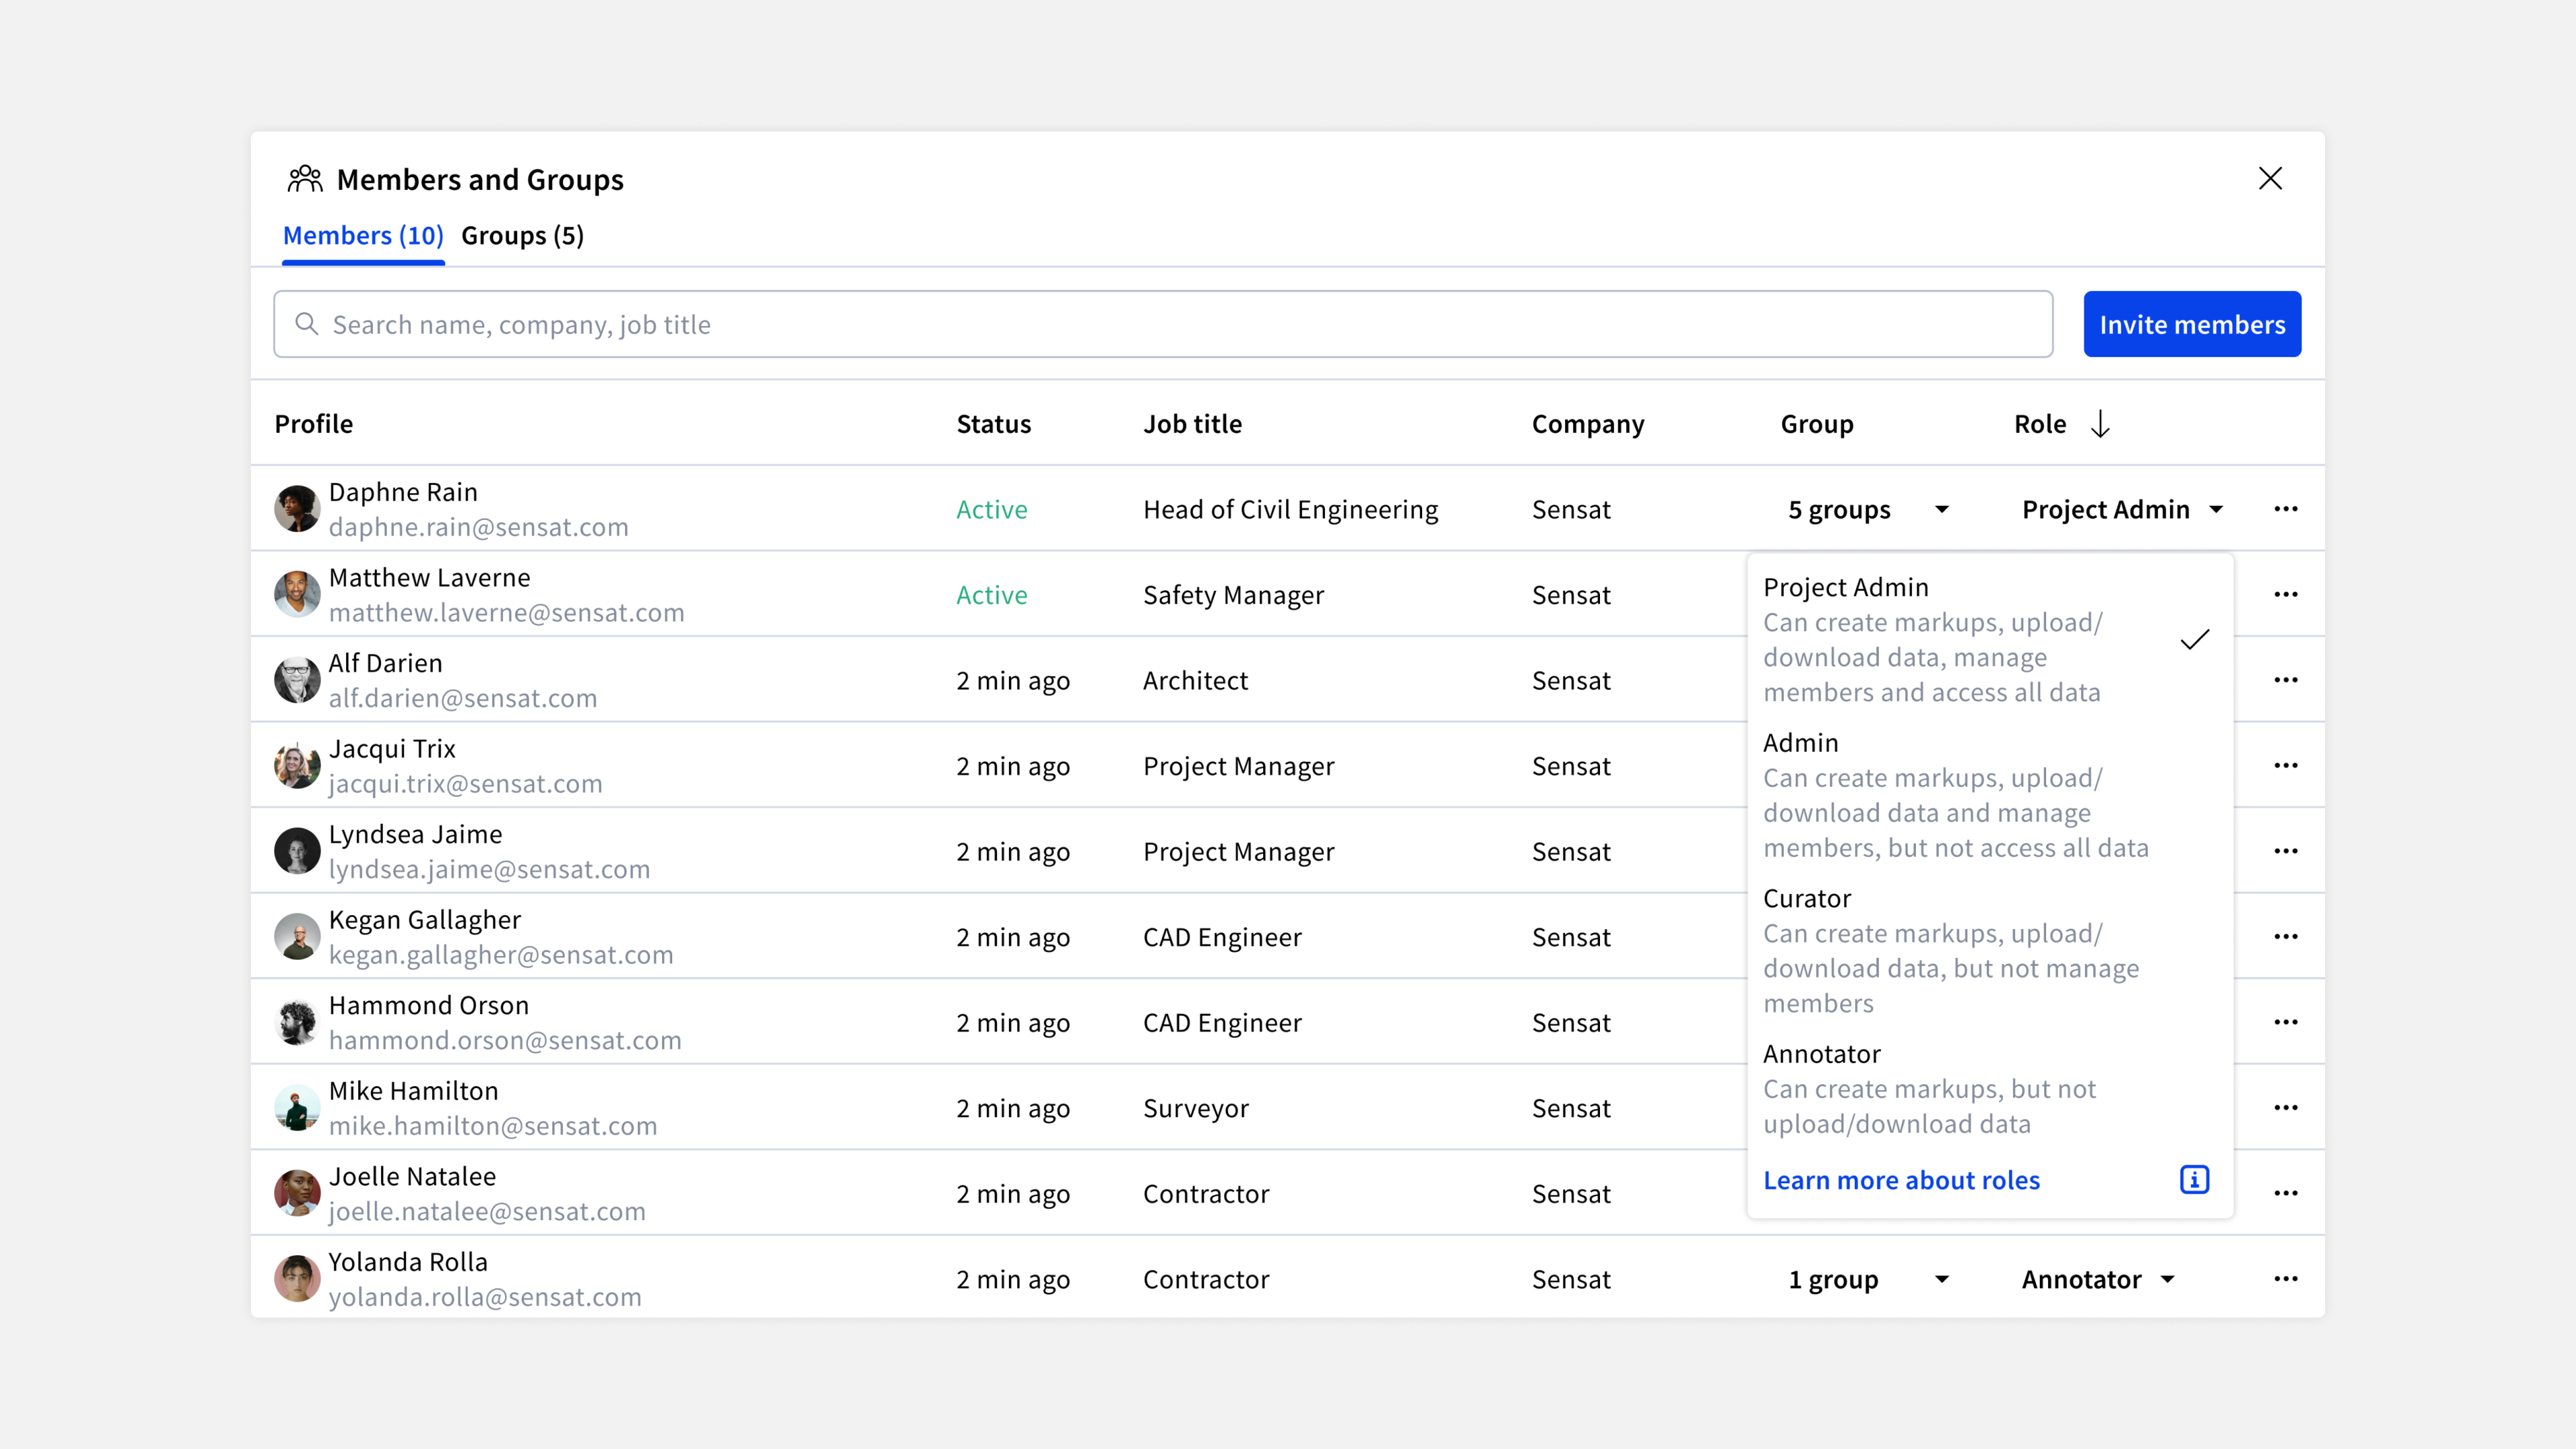Click Yolanda Rolla's Sensat company cell
2576x1449 pixels.
pos(1571,1280)
